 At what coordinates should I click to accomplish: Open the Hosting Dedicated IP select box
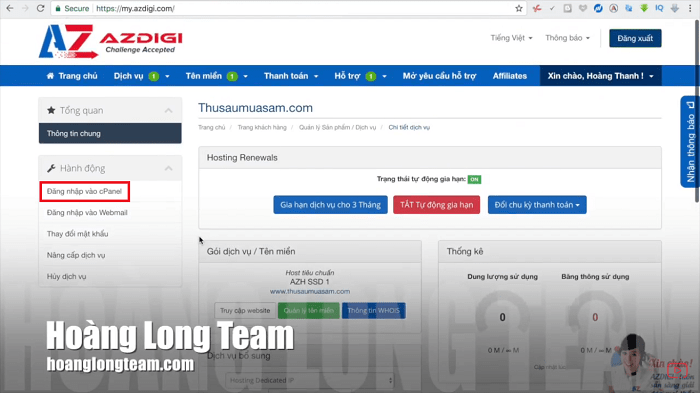(310, 380)
